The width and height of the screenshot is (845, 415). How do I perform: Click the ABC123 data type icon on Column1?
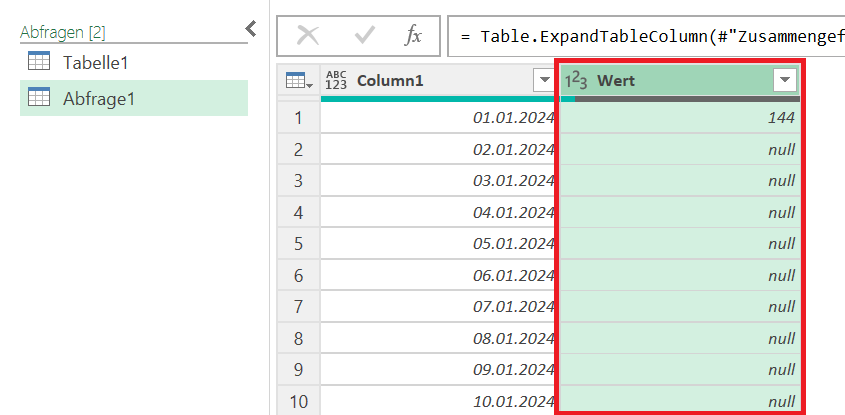coord(336,81)
